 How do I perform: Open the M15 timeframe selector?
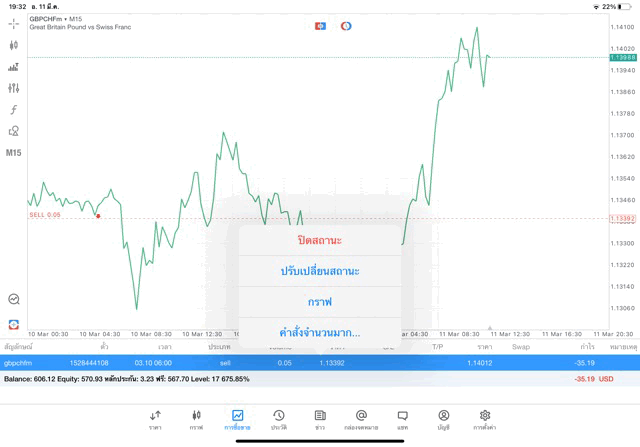[14, 153]
